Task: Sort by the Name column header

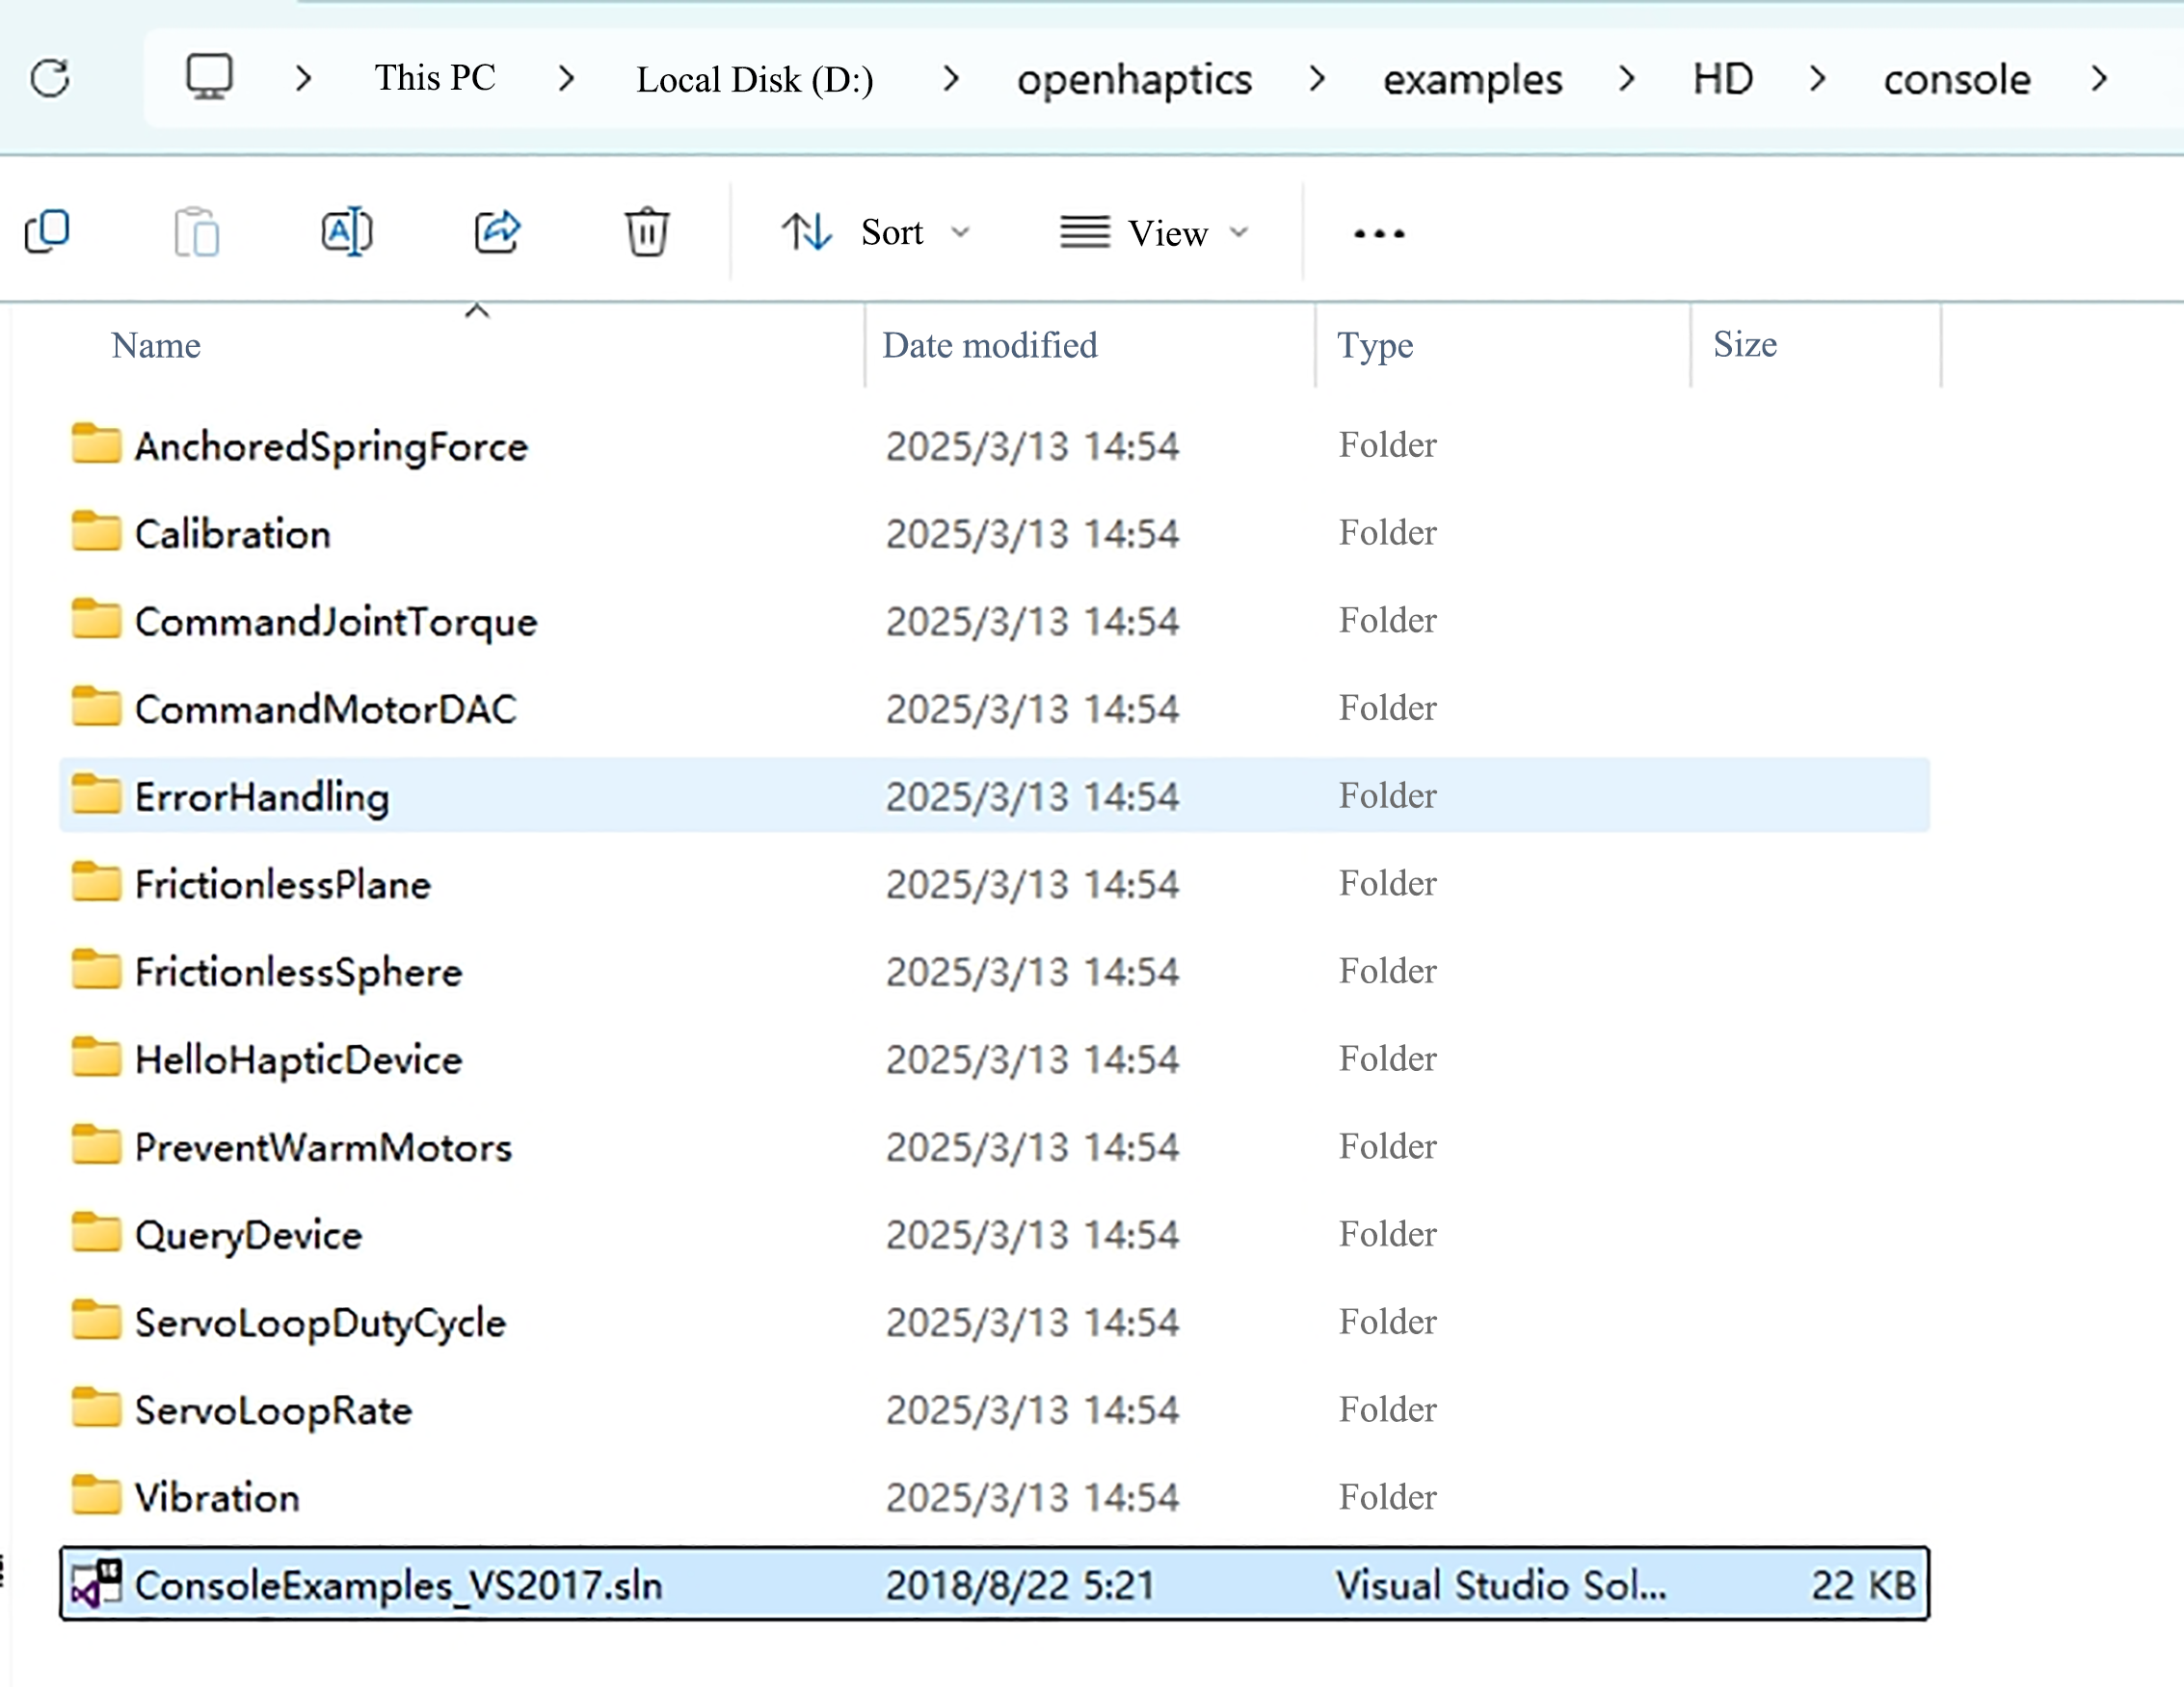Action: click(x=156, y=345)
